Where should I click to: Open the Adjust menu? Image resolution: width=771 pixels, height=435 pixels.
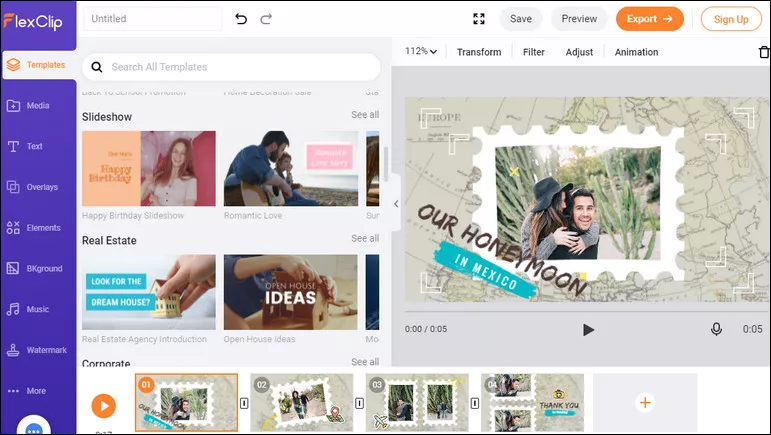pyautogui.click(x=579, y=52)
